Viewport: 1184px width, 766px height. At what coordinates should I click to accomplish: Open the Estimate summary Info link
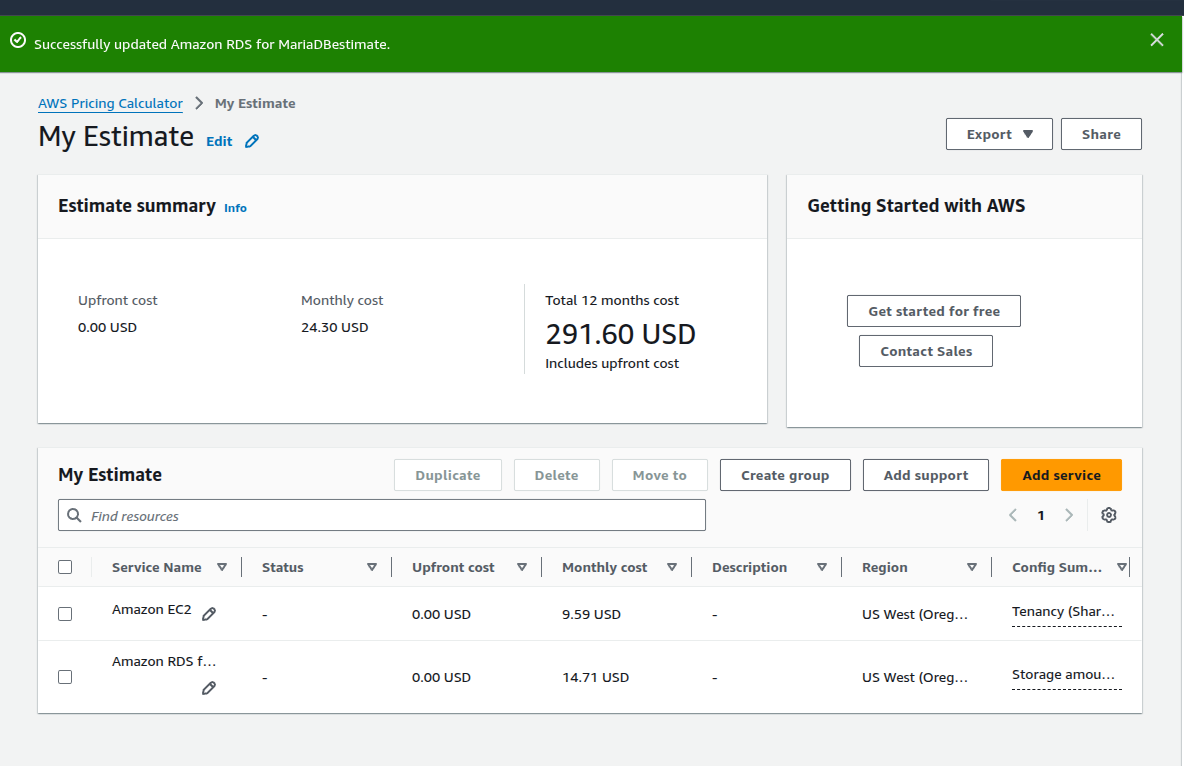coord(235,208)
